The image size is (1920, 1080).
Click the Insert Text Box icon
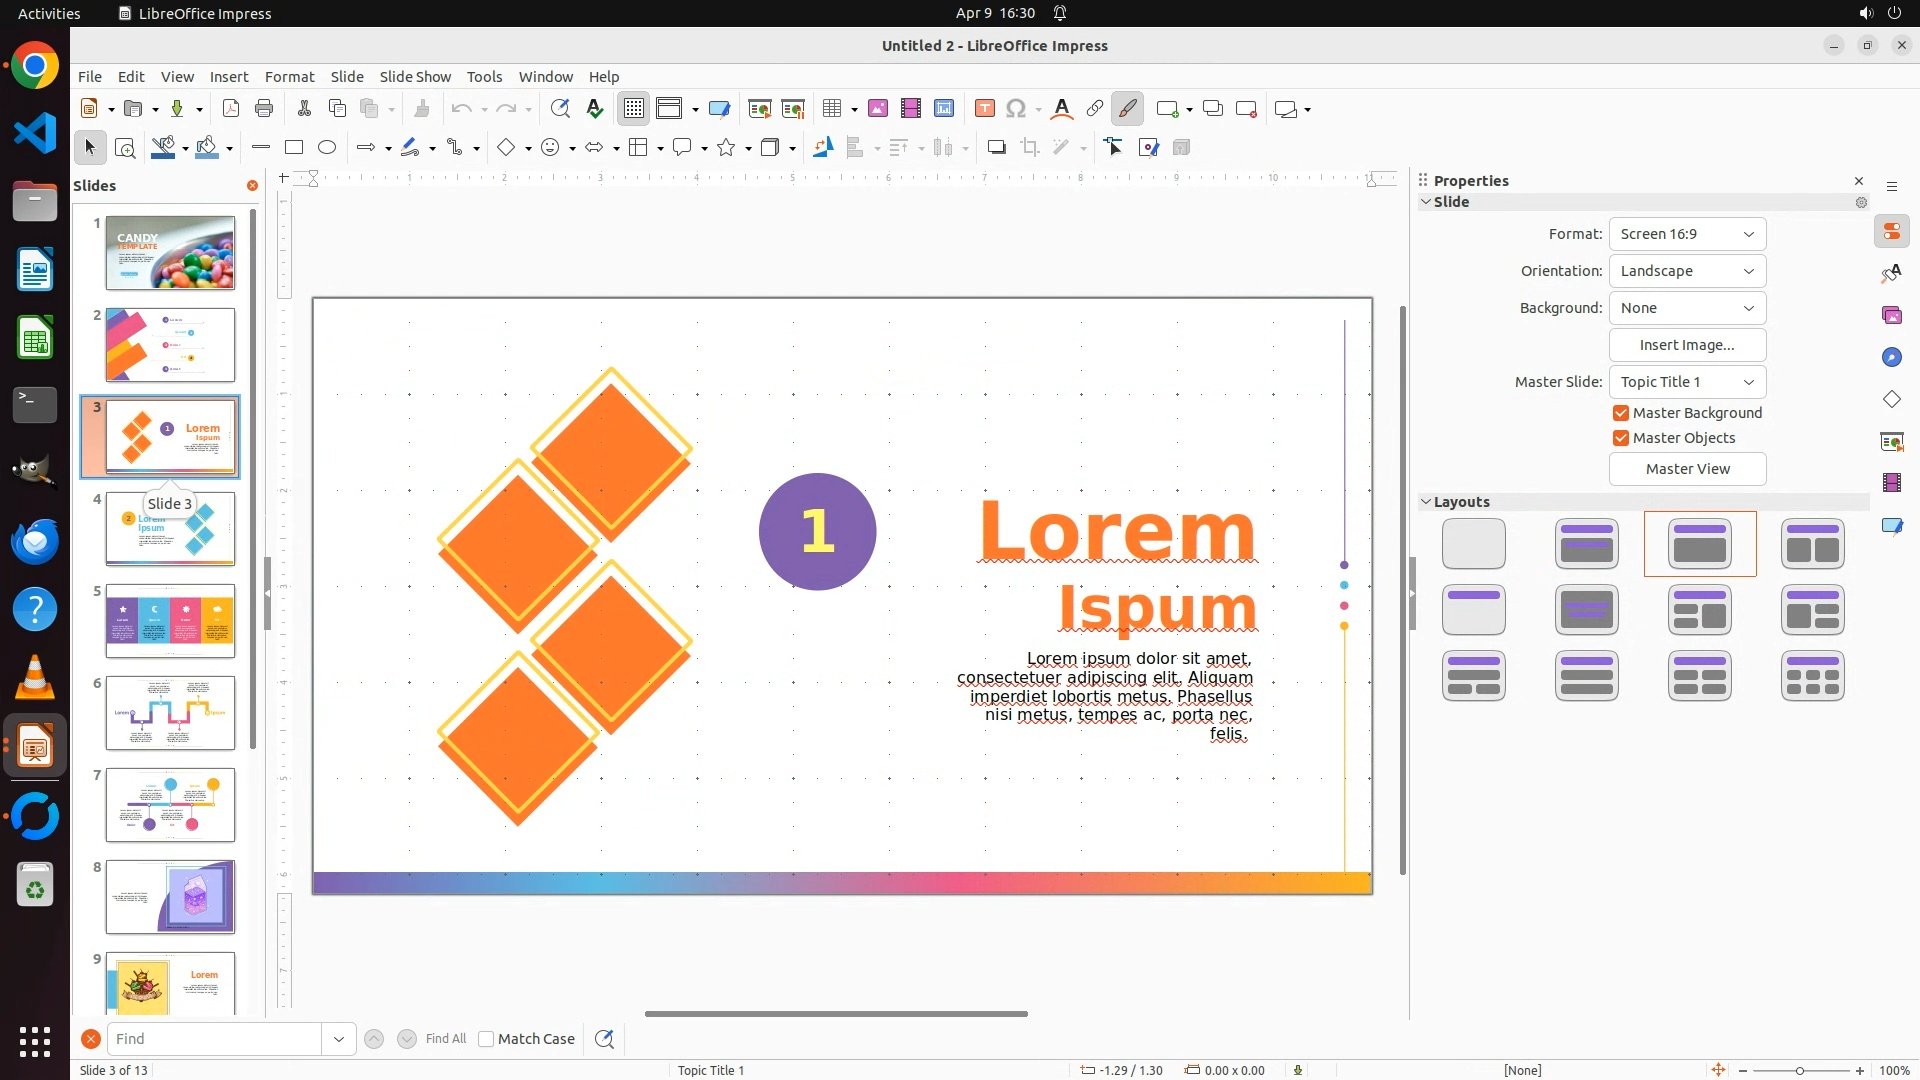pyautogui.click(x=984, y=109)
